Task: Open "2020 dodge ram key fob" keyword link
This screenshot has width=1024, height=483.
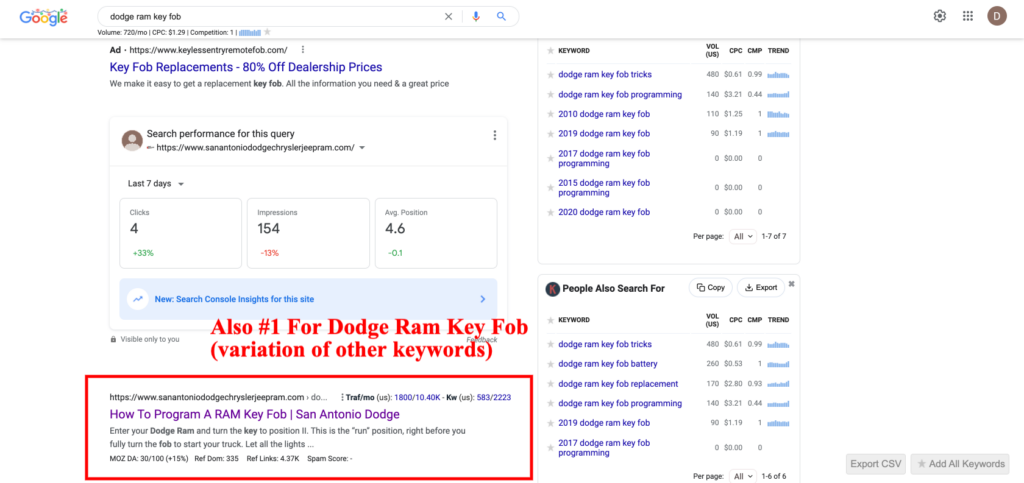Action: pos(604,213)
